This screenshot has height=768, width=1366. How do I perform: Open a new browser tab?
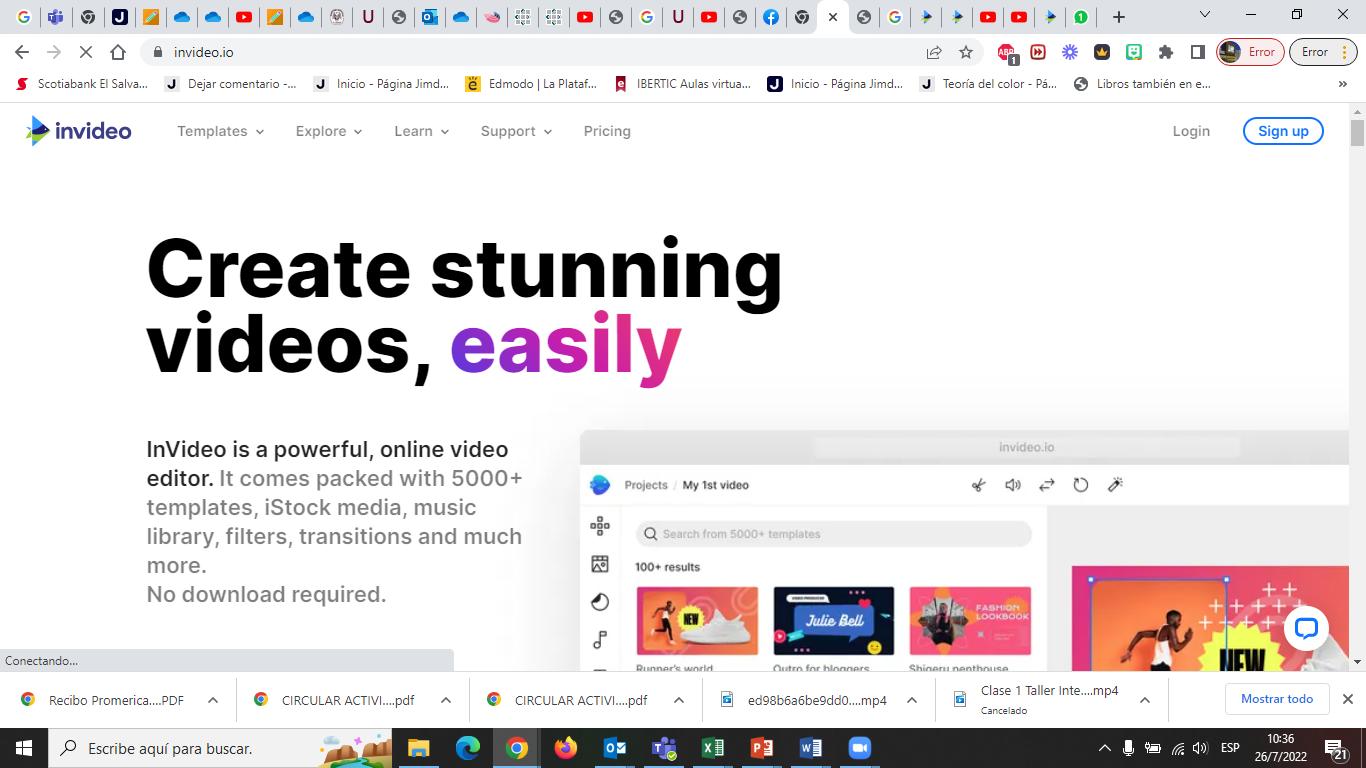coord(1119,16)
